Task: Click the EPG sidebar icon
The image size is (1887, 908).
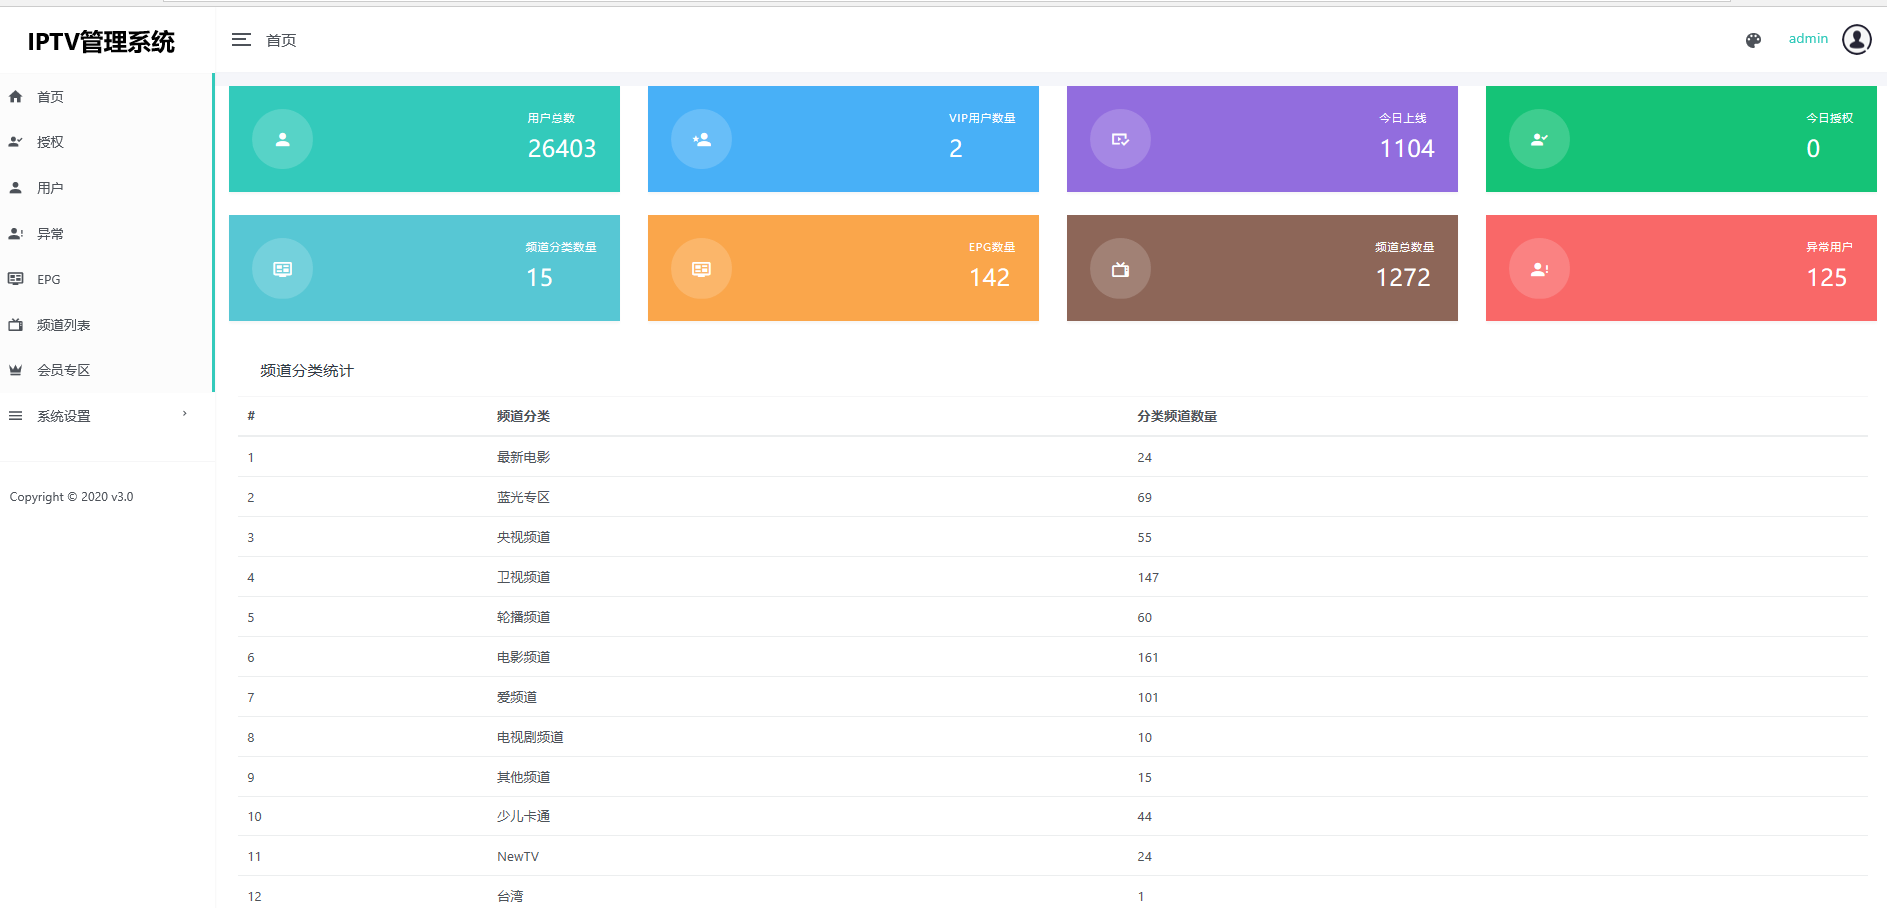Action: (16, 279)
